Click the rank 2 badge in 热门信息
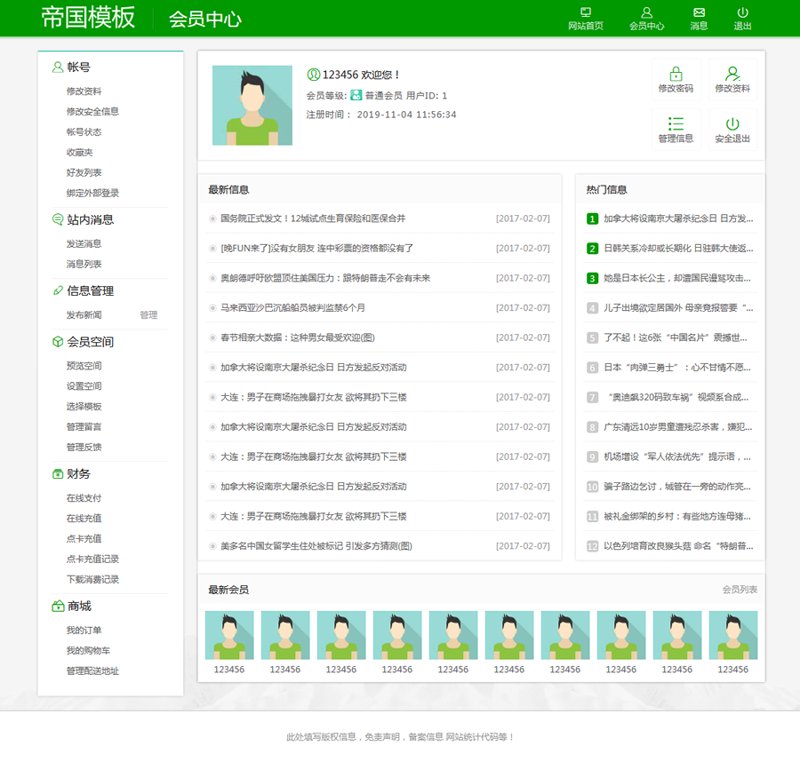The height and width of the screenshot is (762, 800). point(592,248)
